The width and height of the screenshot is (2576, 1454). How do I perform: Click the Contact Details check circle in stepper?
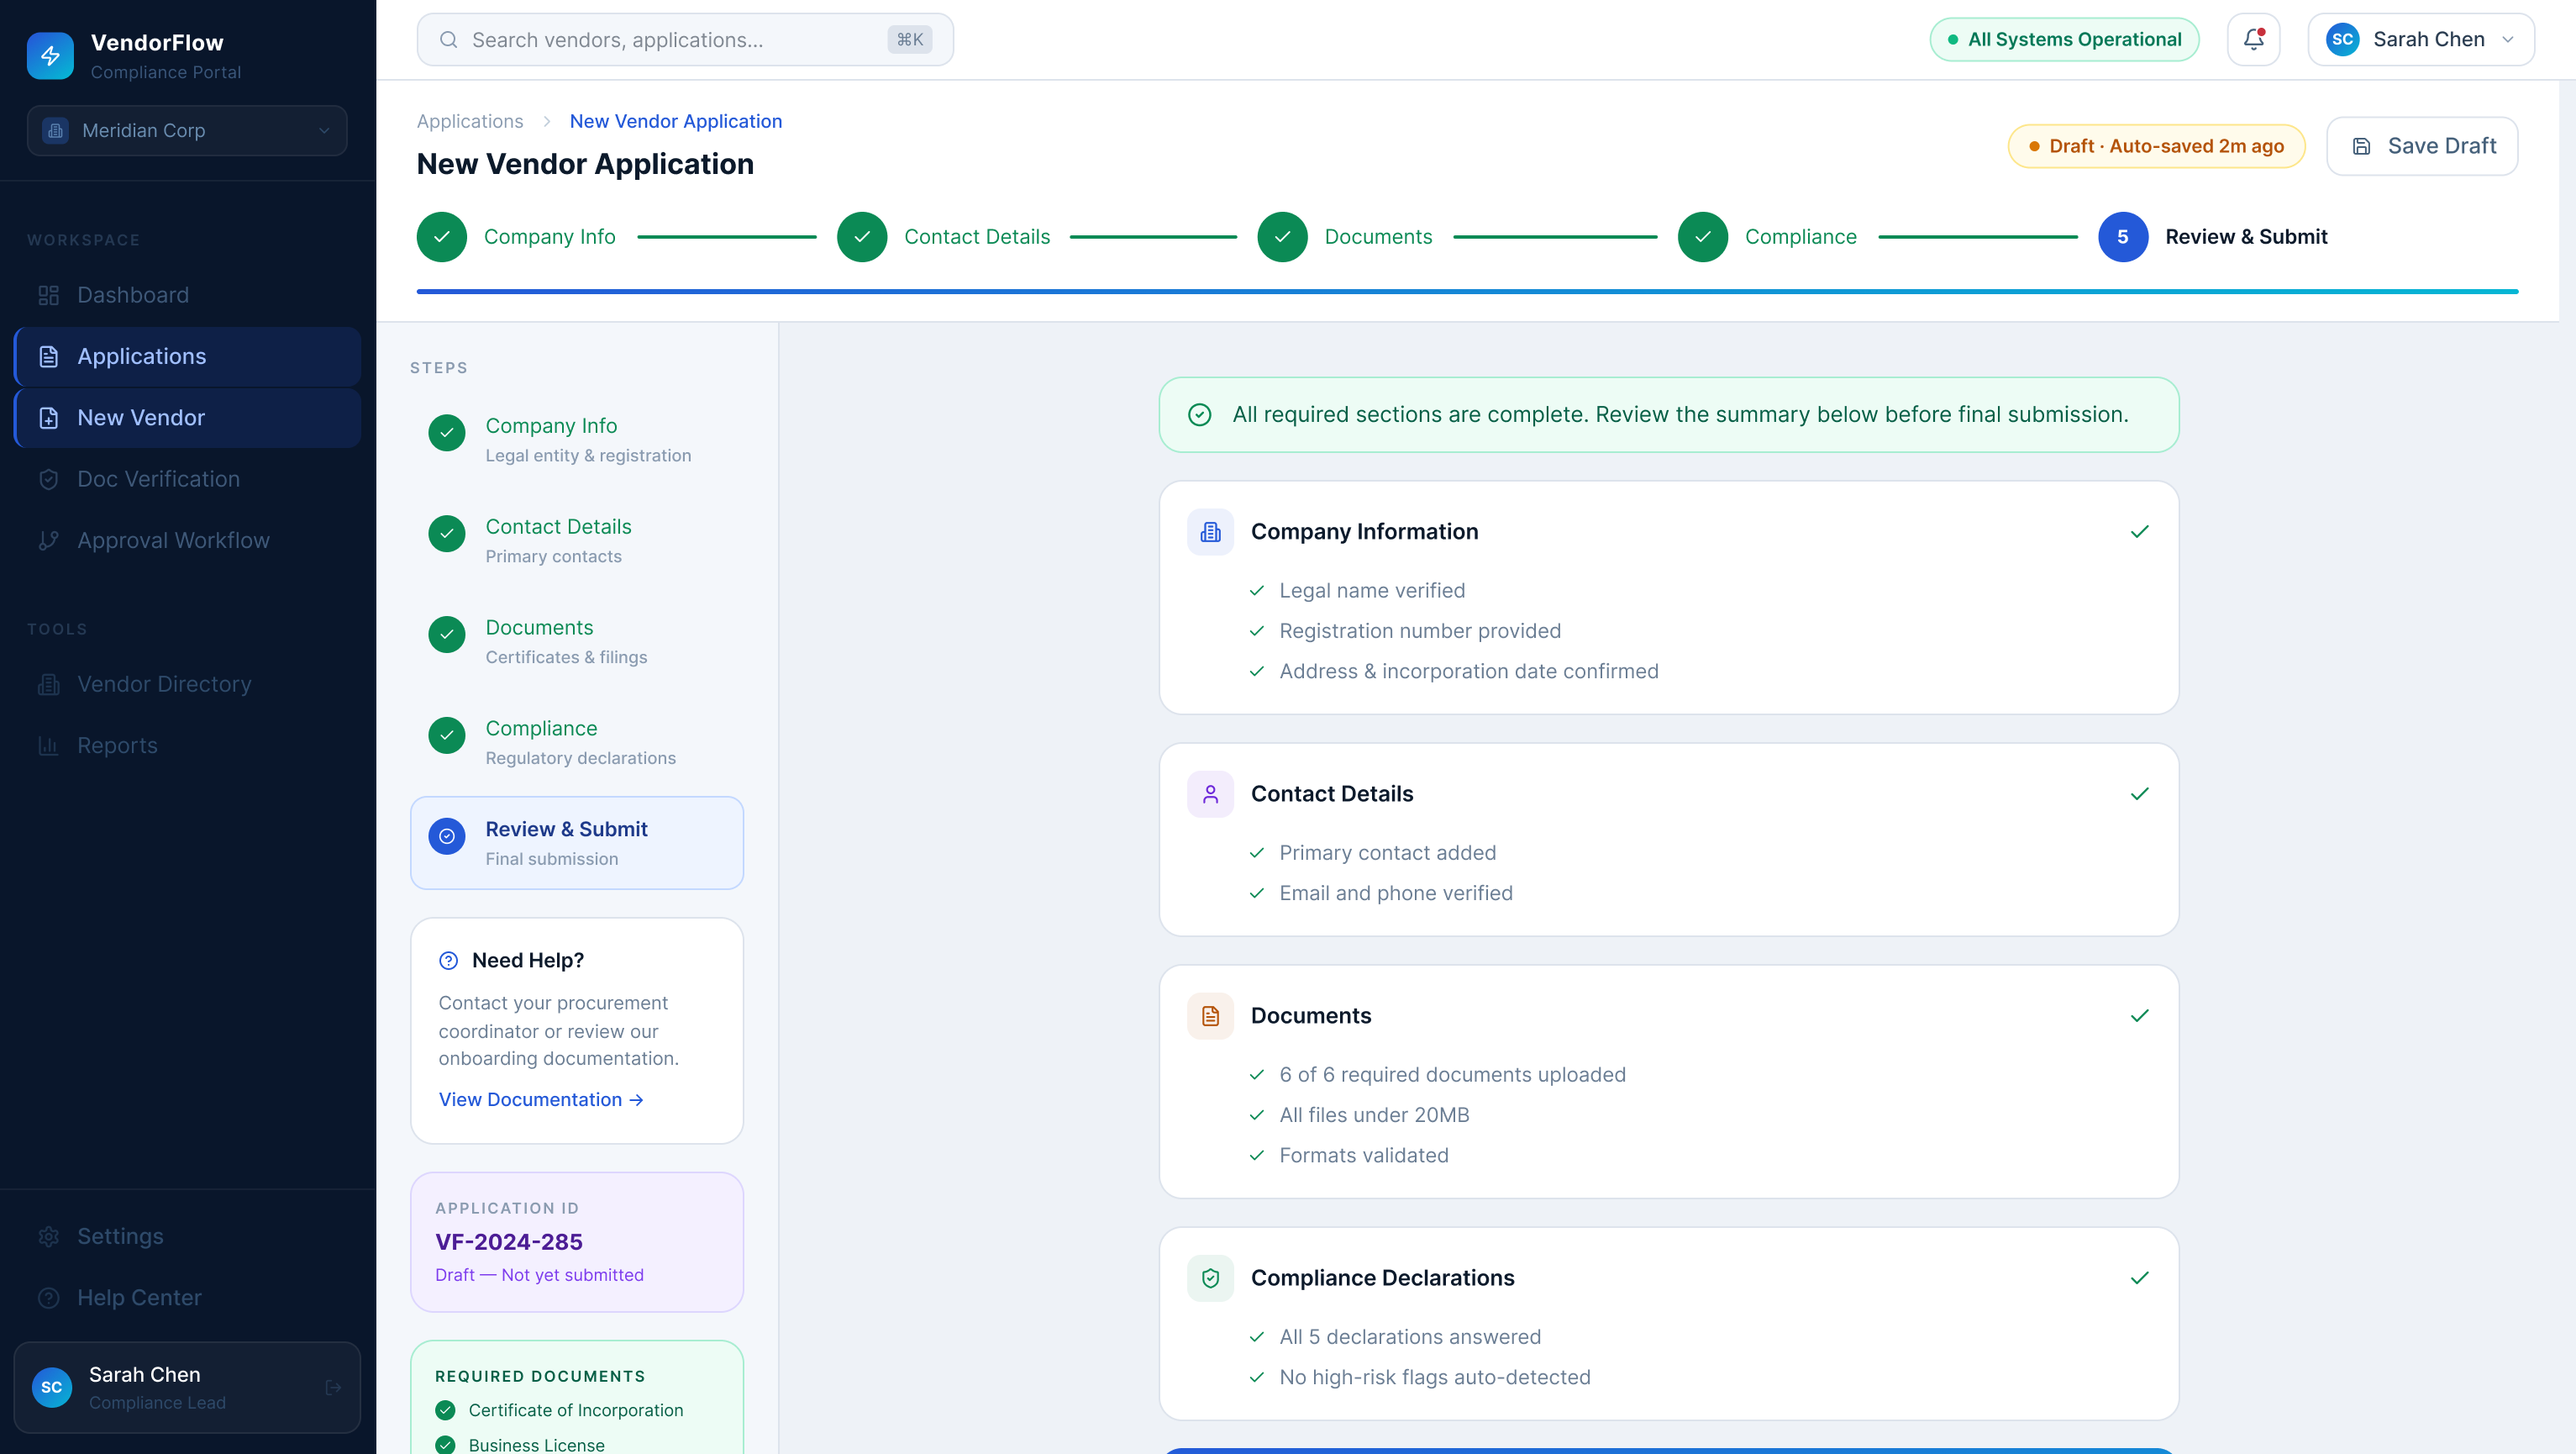click(x=862, y=237)
